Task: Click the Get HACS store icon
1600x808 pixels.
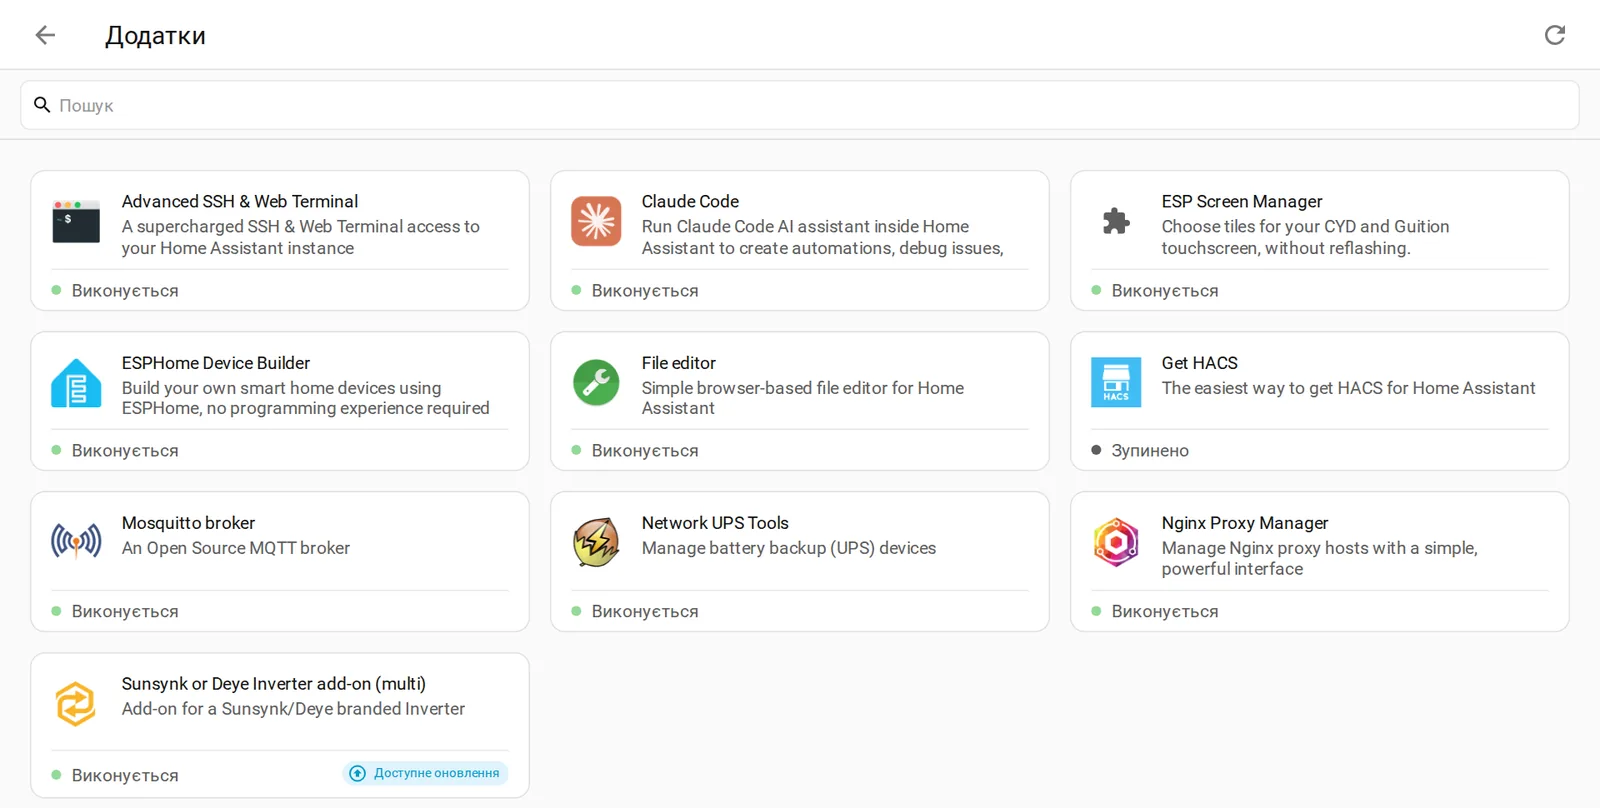Action: tap(1116, 383)
